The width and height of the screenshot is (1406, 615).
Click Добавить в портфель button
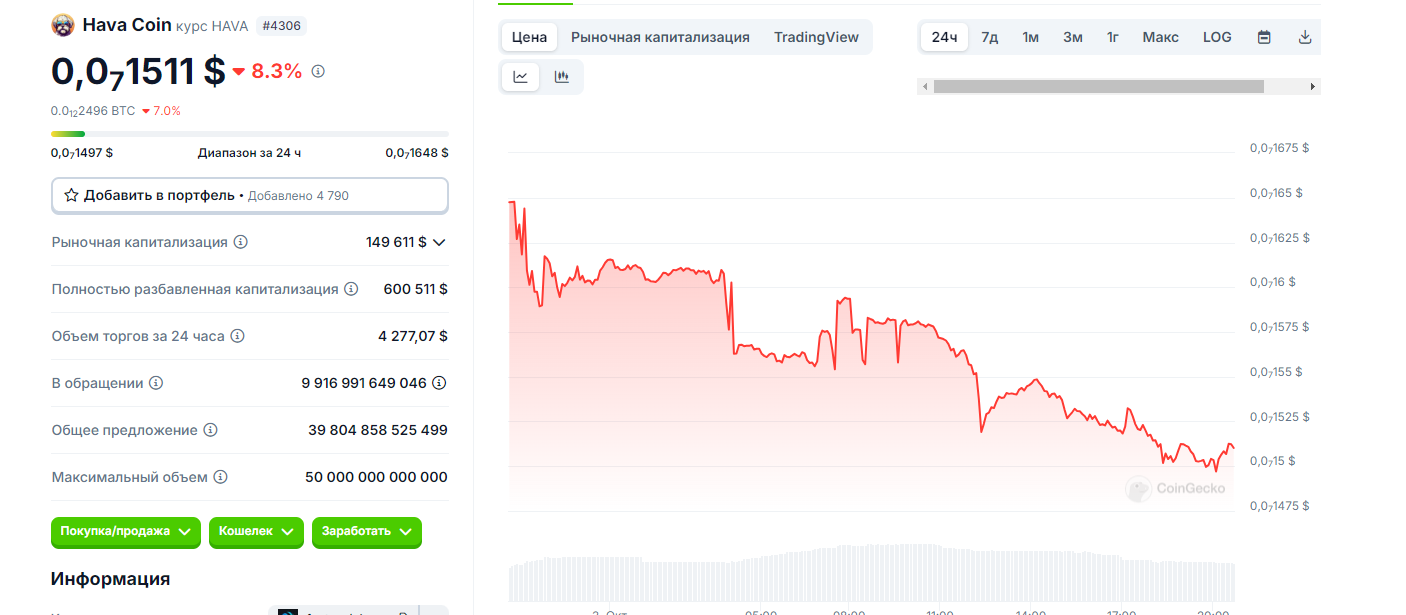tap(250, 195)
